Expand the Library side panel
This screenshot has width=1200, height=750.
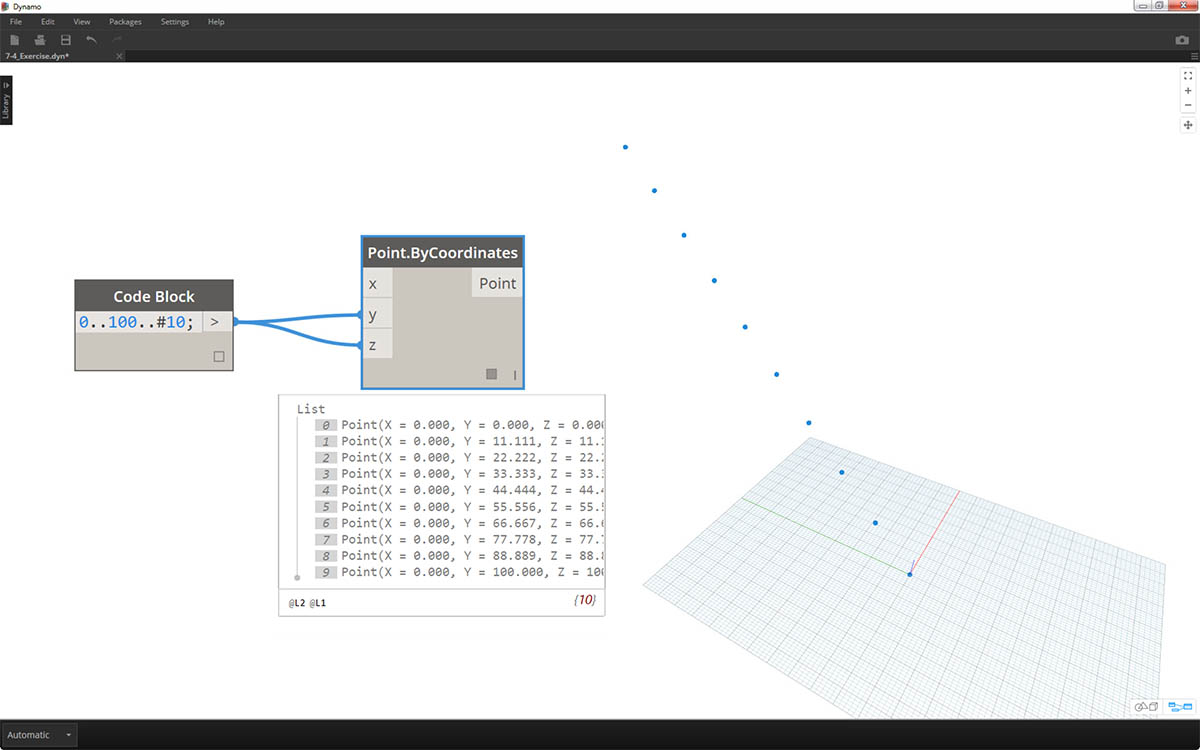6,101
